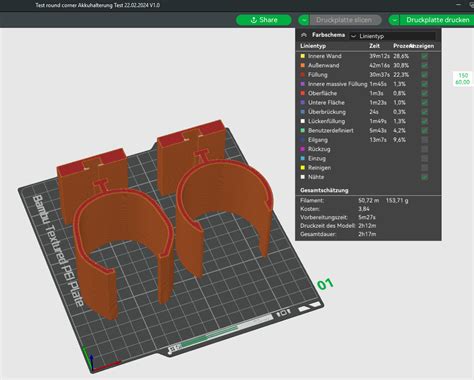The image size is (474, 380).
Task: Enable display checkbox for Einzug
Action: (424, 159)
